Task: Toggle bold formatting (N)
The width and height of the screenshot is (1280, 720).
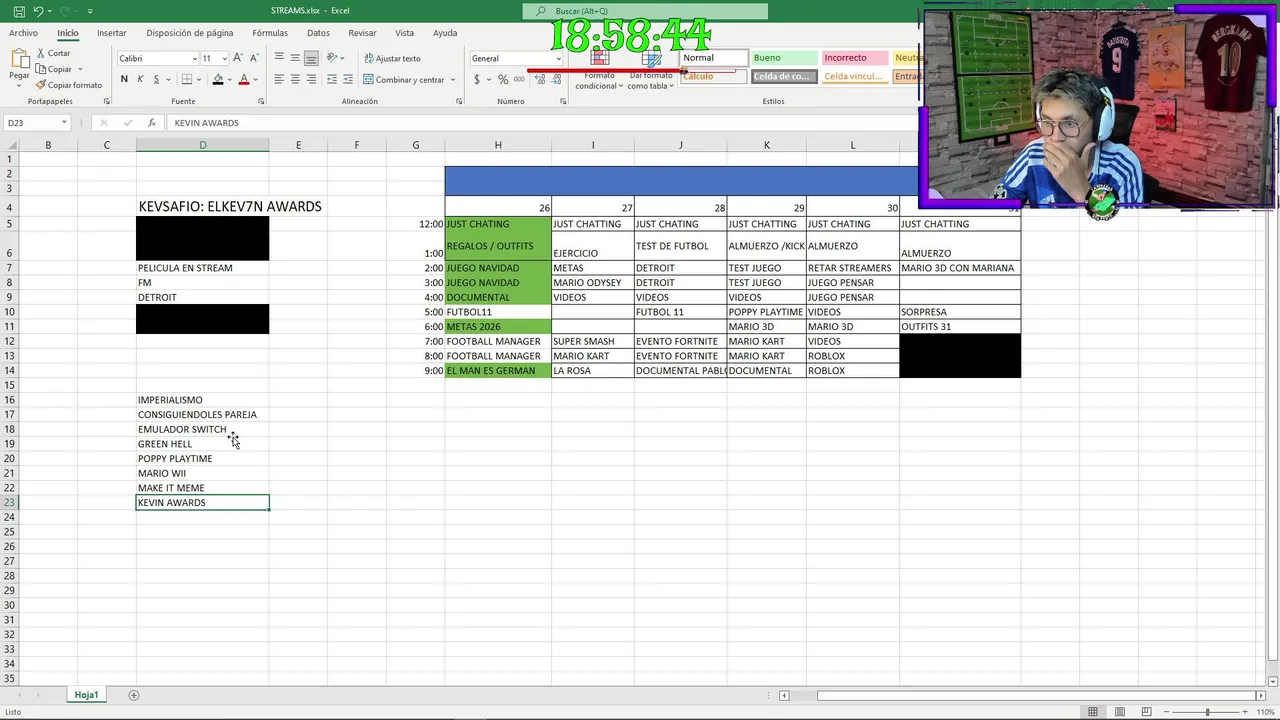Action: click(x=124, y=79)
